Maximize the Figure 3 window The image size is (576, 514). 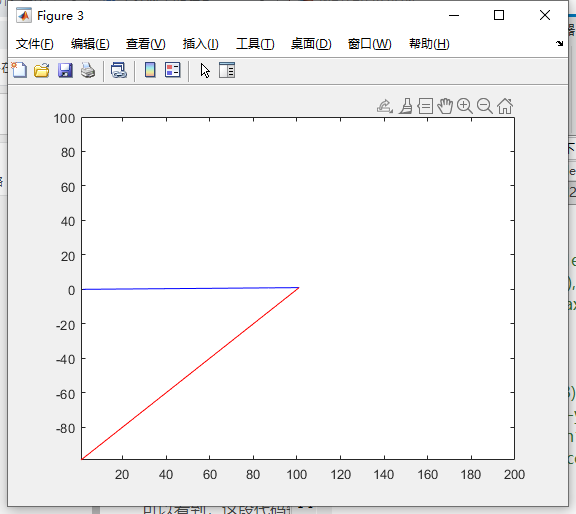(498, 15)
